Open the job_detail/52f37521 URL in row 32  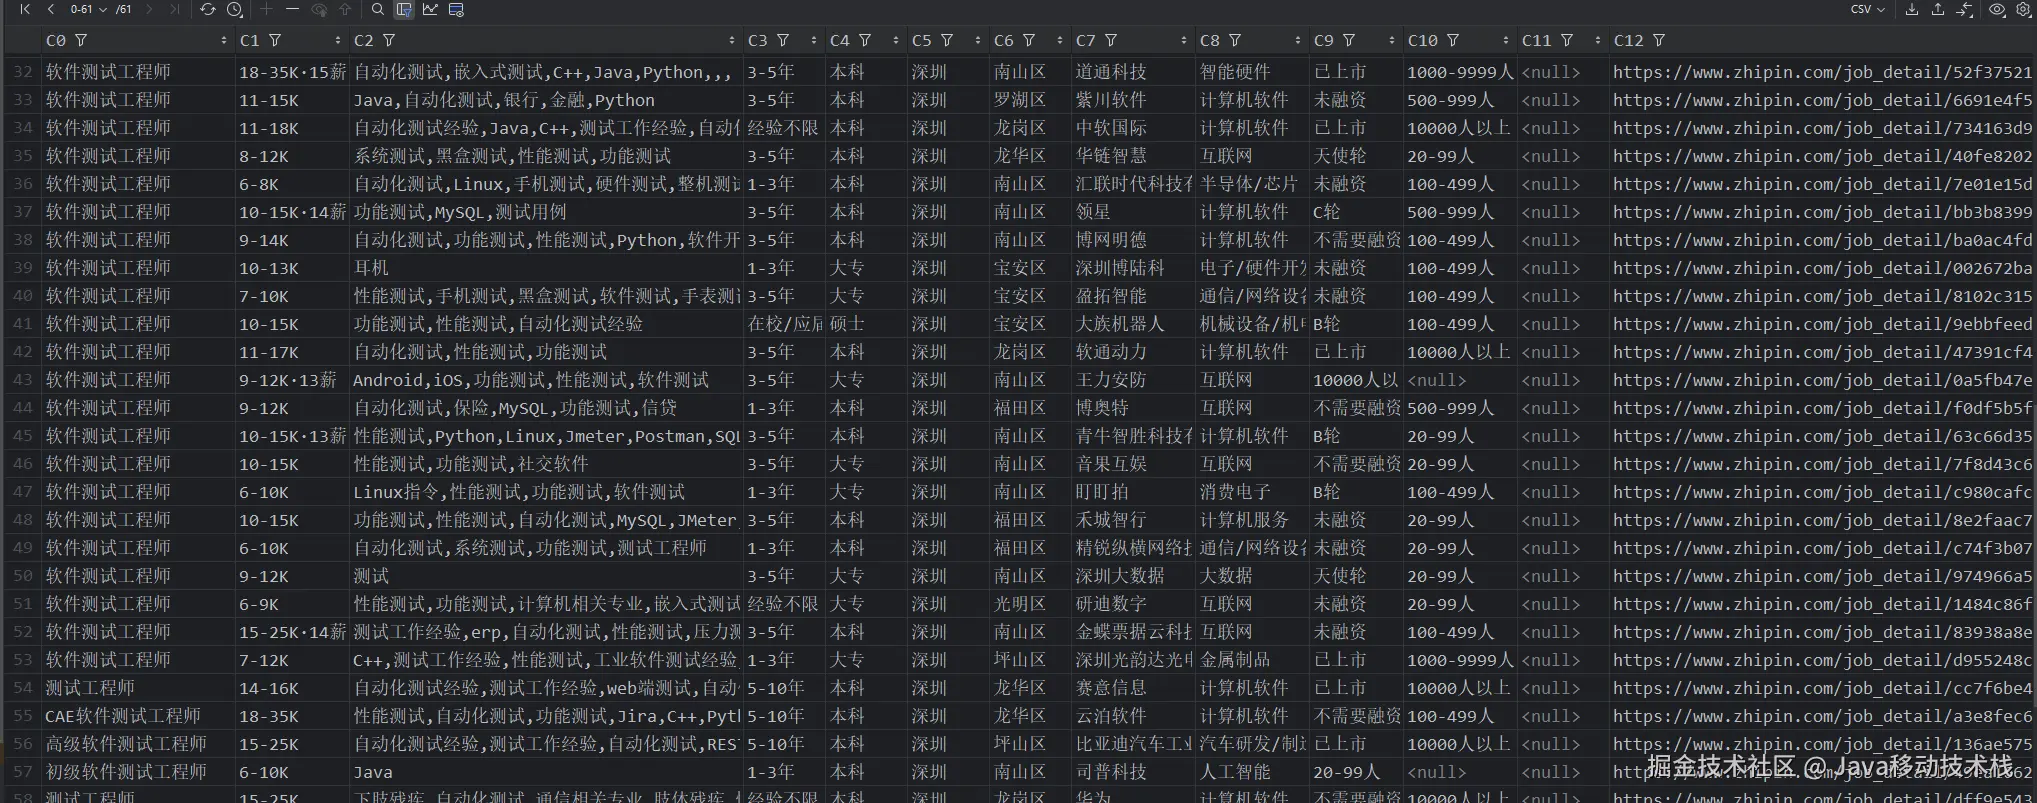pos(1822,72)
